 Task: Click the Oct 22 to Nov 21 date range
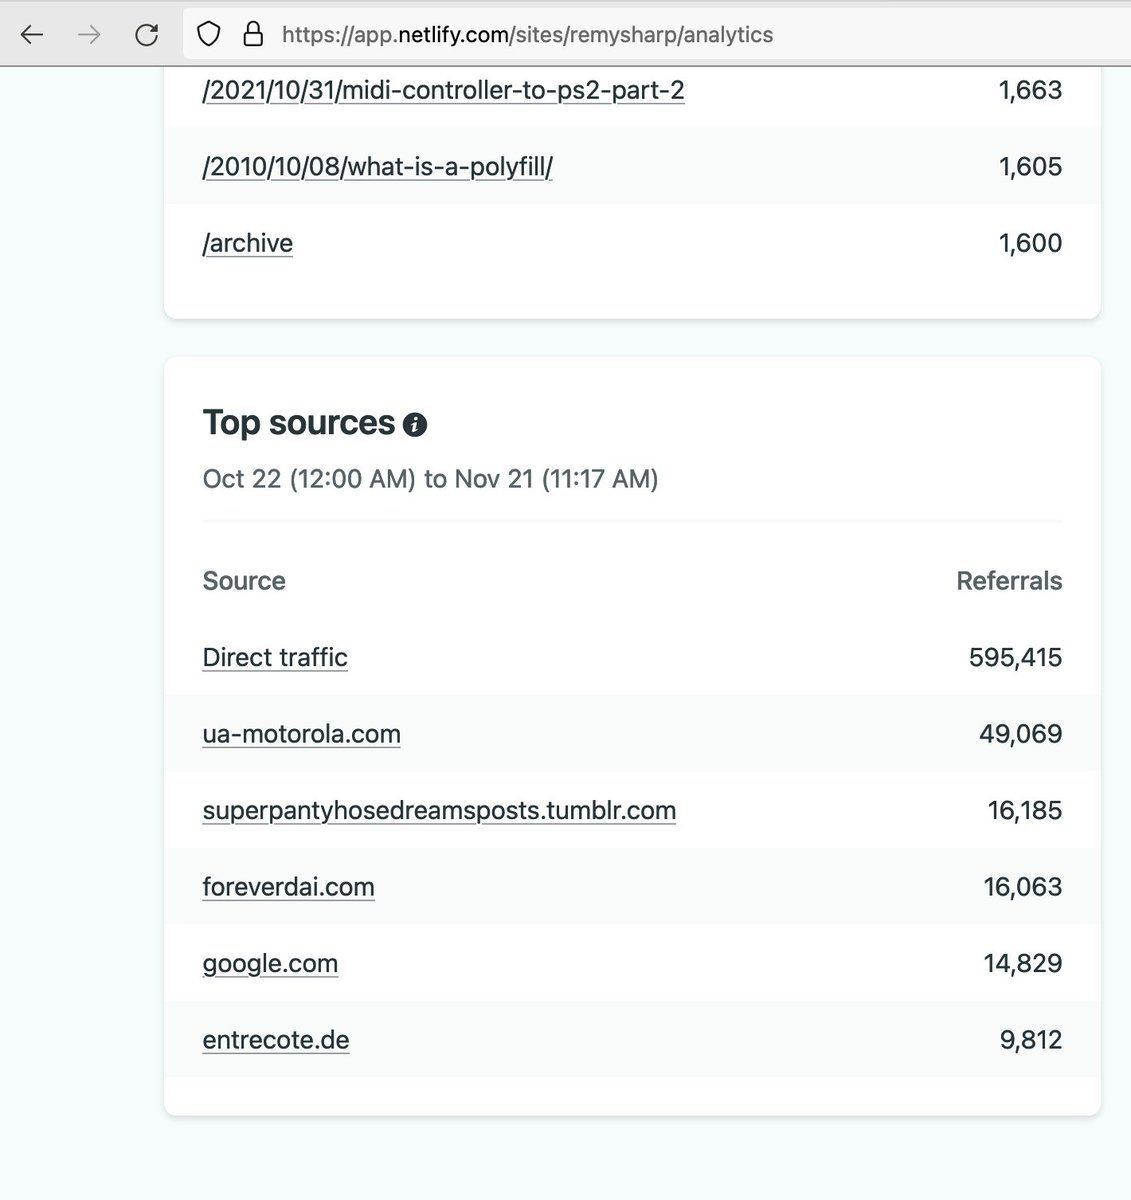coord(430,479)
